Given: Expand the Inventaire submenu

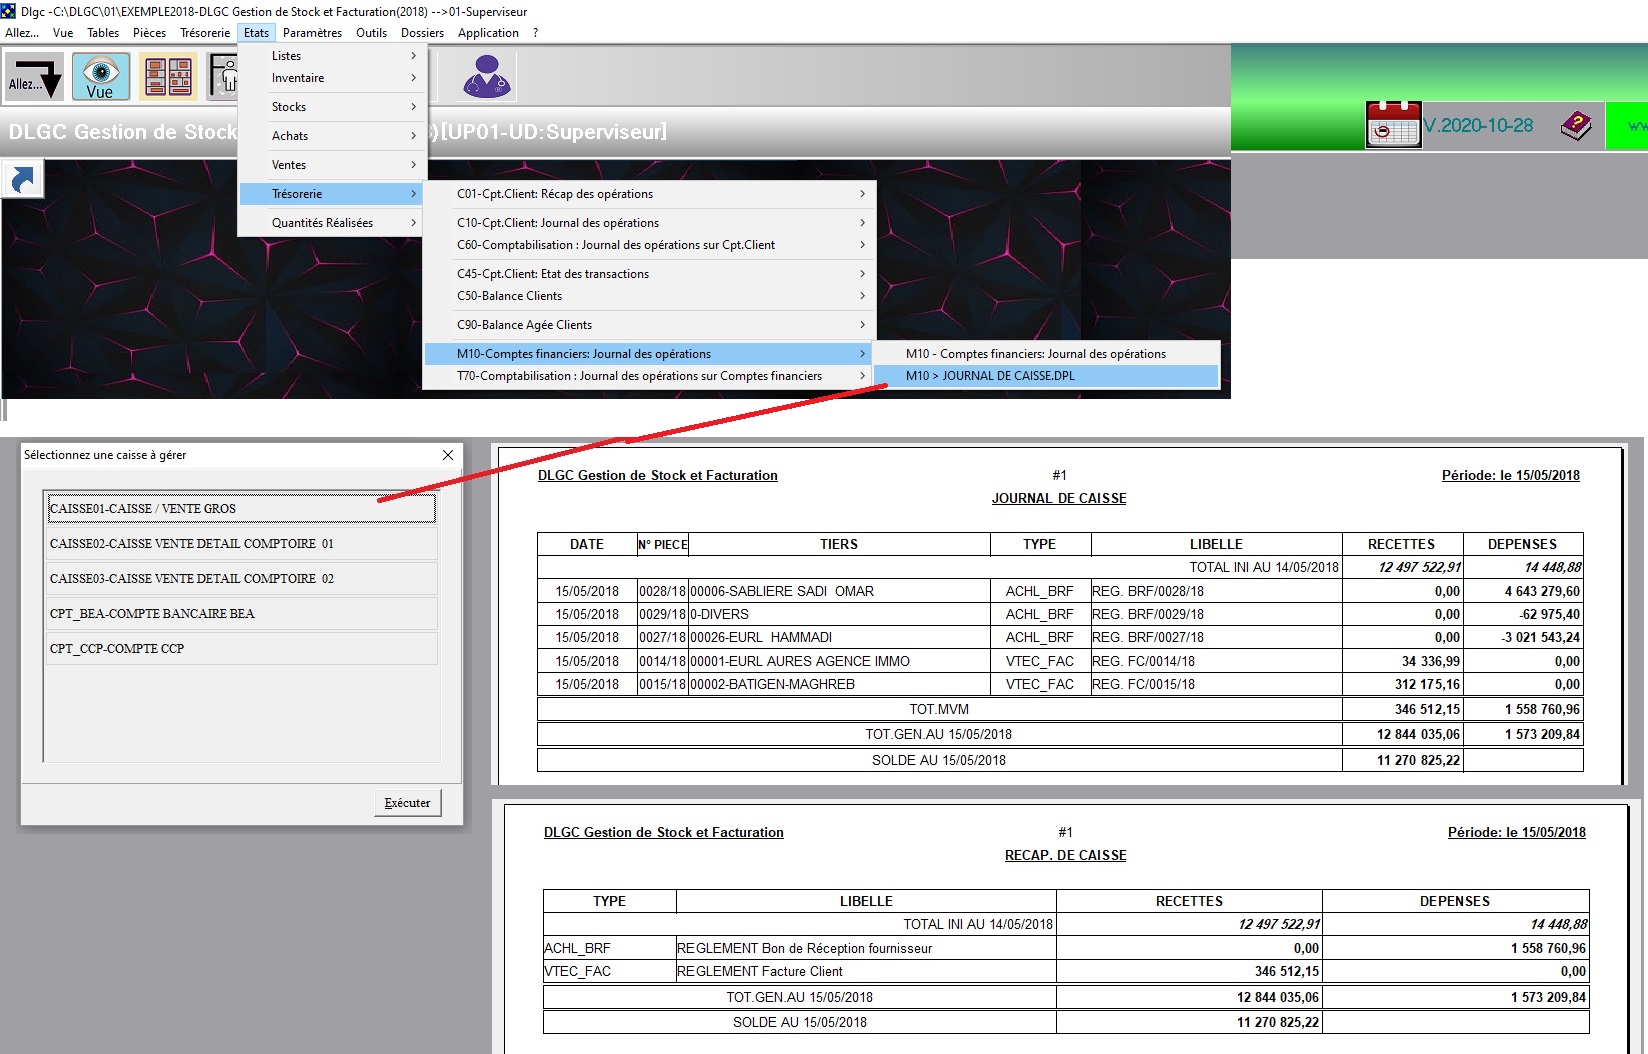Looking at the screenshot, I should pos(332,78).
